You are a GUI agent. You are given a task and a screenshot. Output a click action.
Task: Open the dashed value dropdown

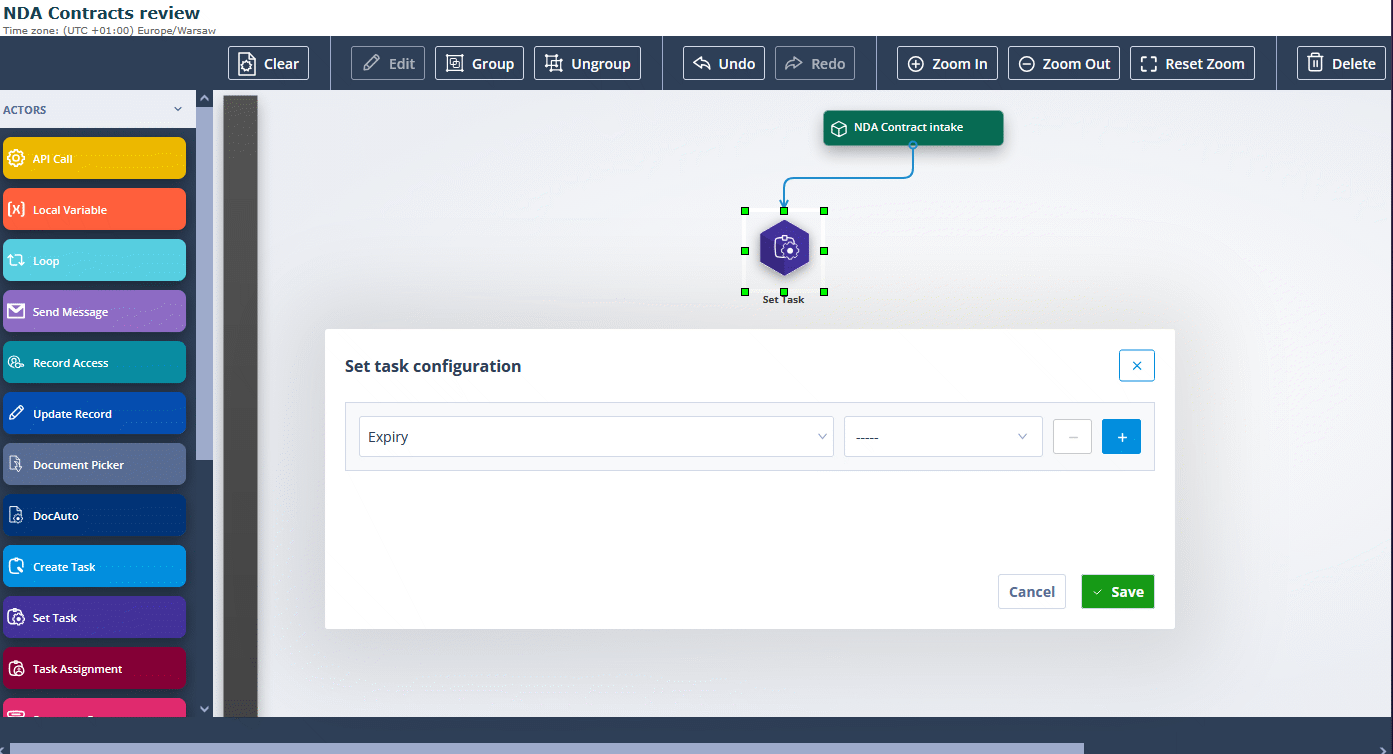943,437
